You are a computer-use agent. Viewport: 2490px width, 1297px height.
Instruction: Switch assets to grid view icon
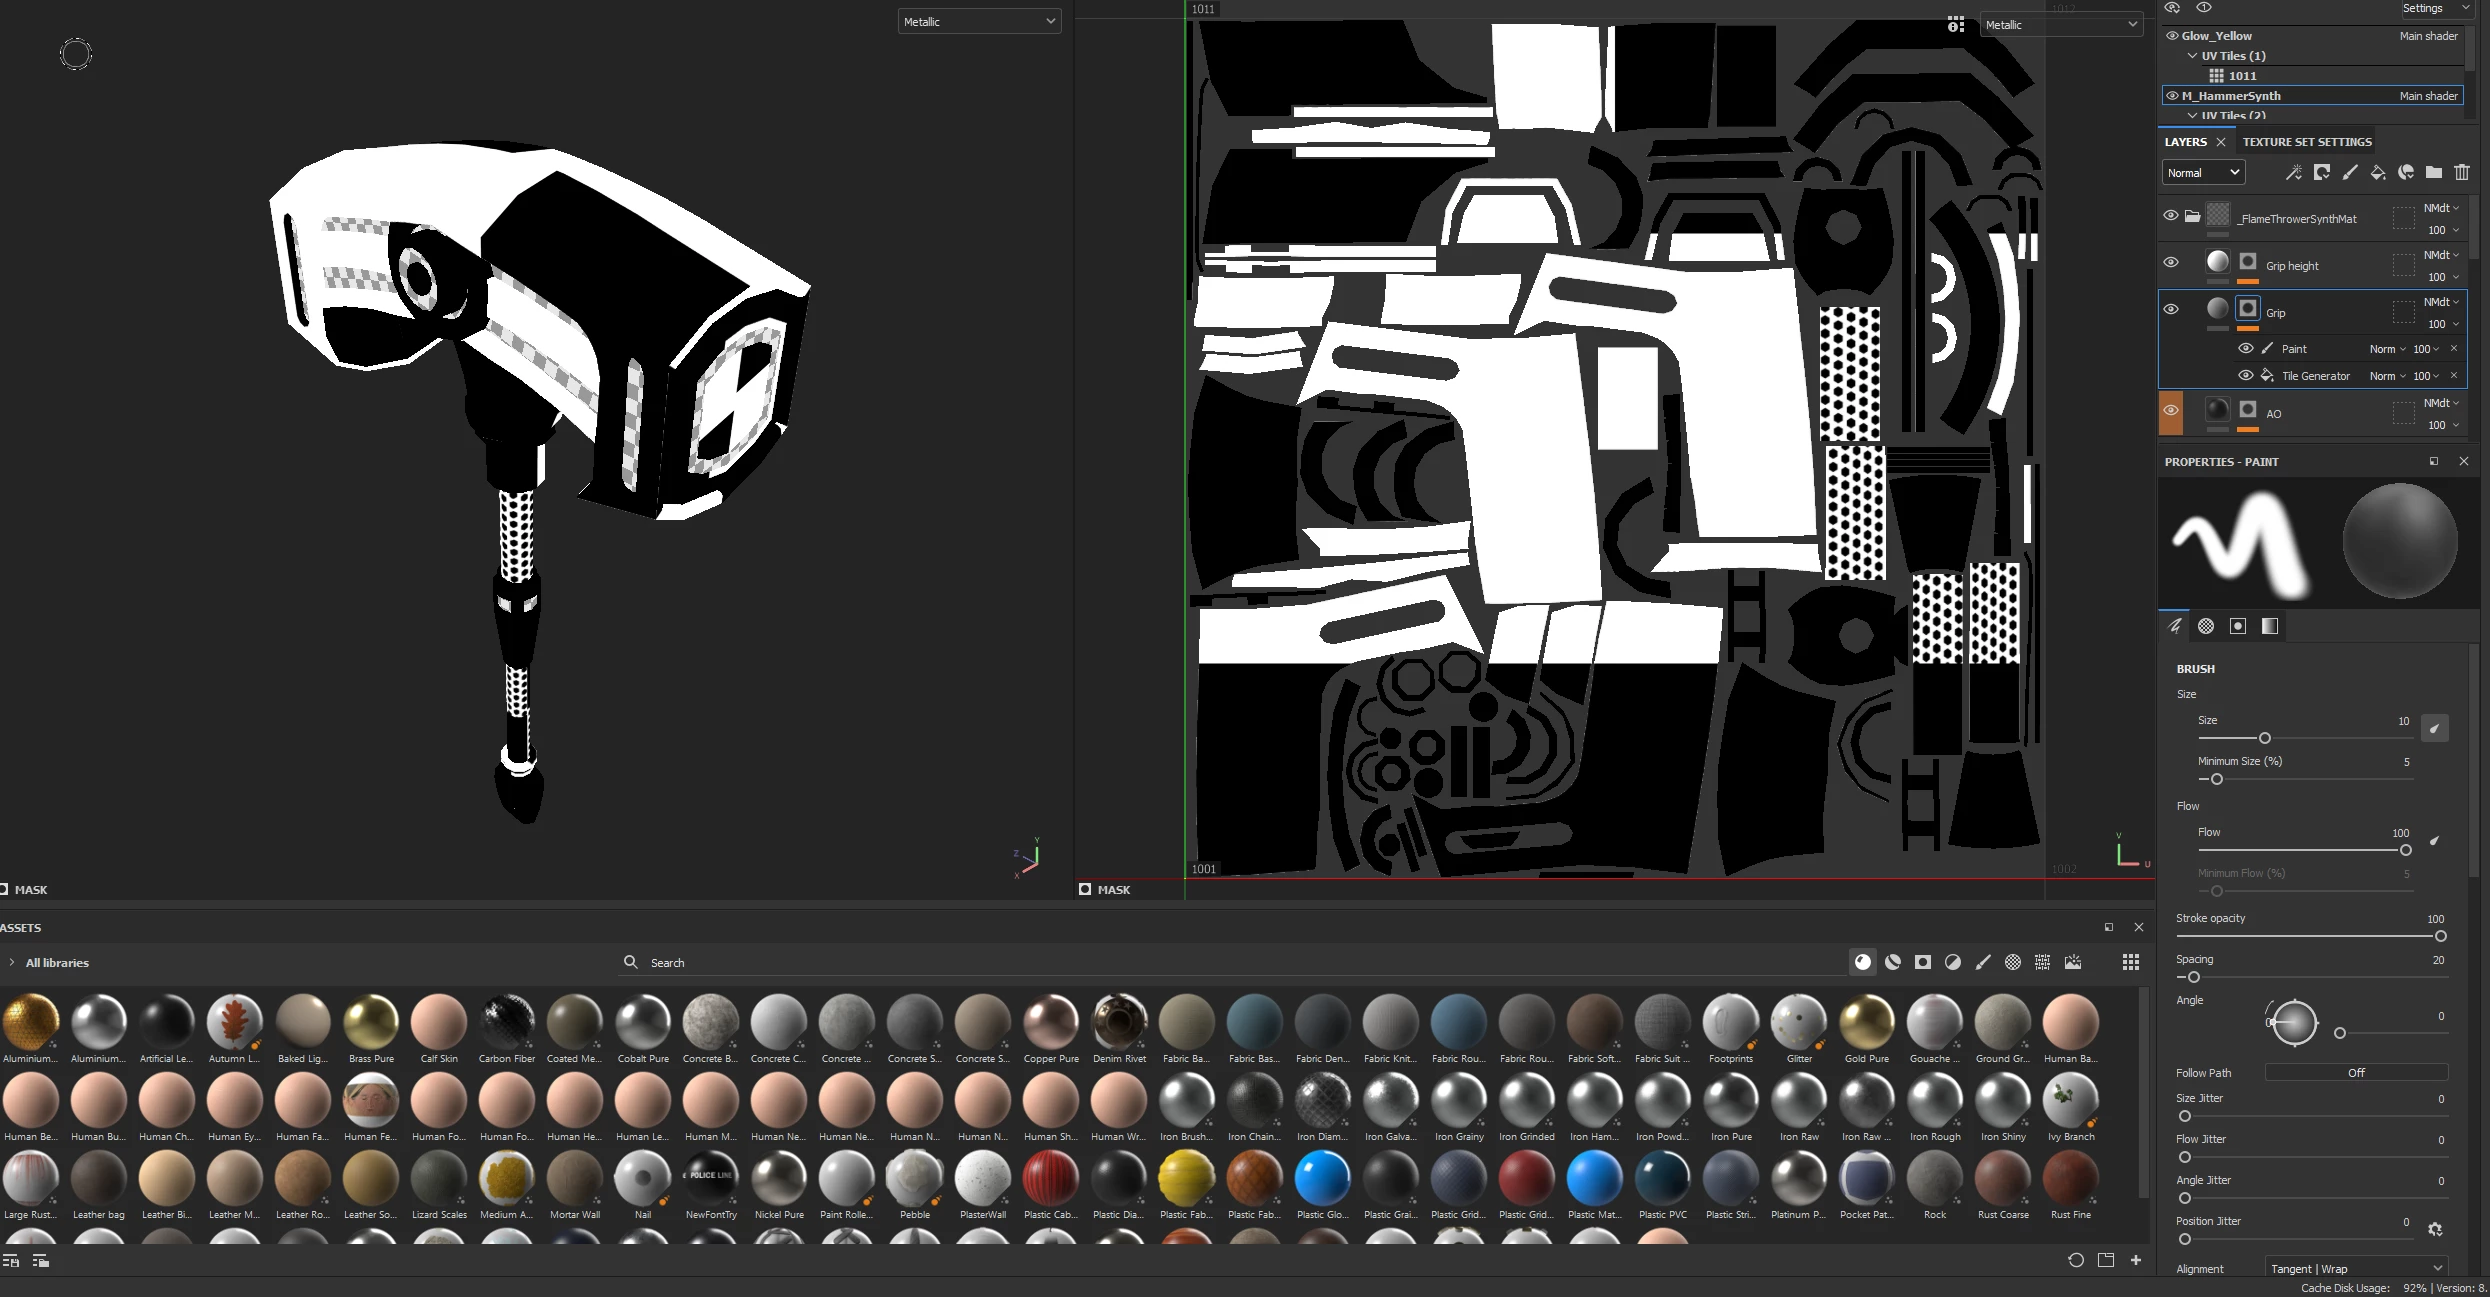2131,962
